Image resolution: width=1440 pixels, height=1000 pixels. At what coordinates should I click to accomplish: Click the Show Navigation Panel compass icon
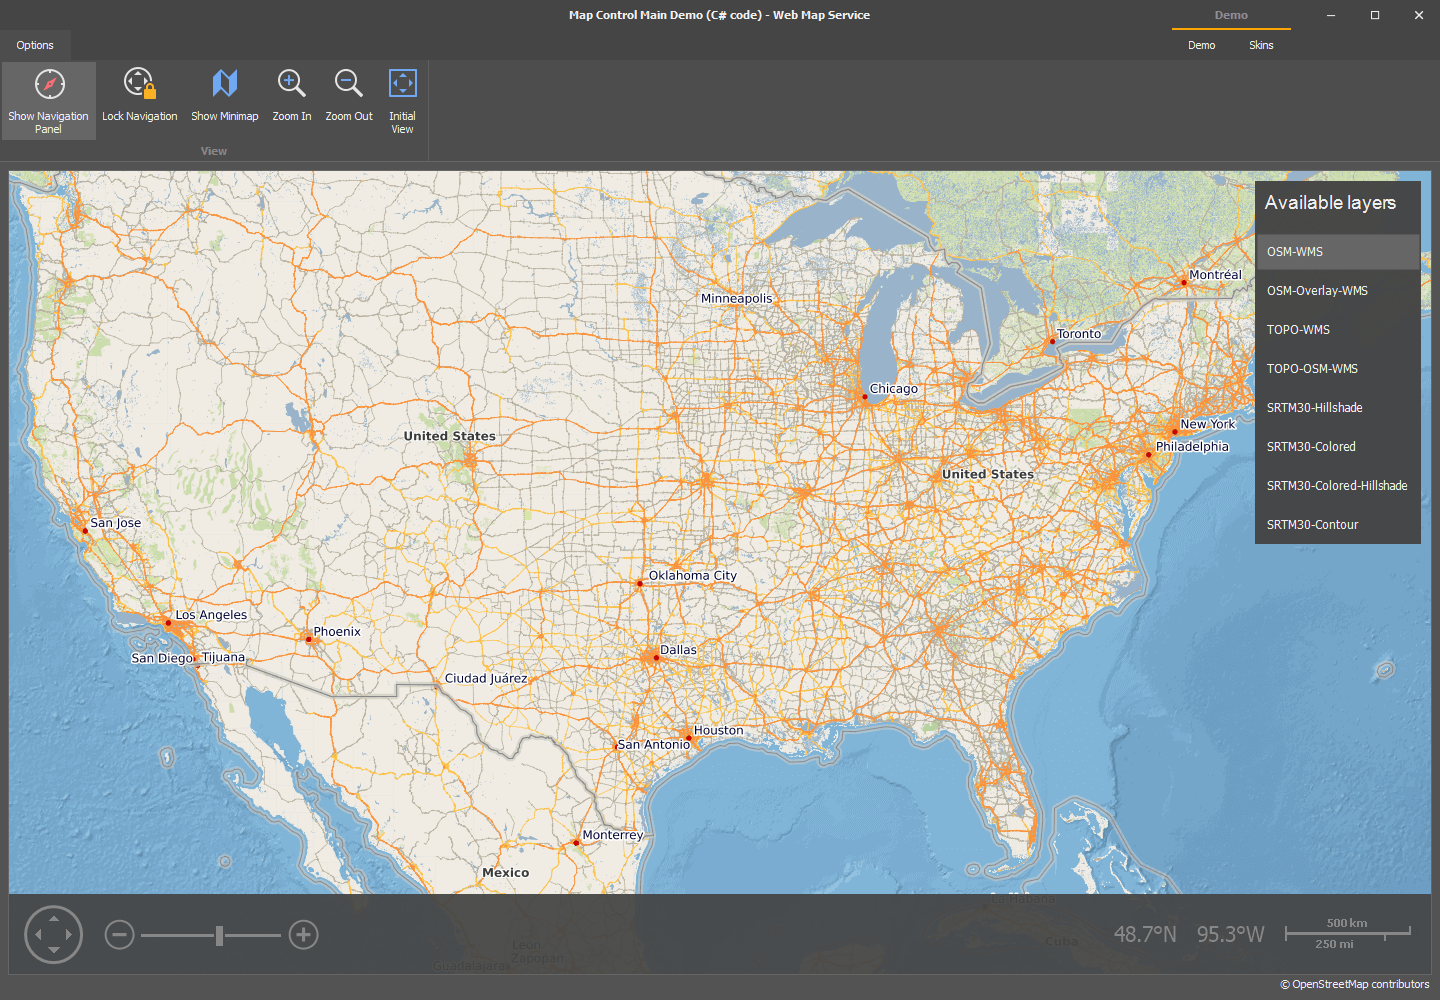[x=48, y=83]
